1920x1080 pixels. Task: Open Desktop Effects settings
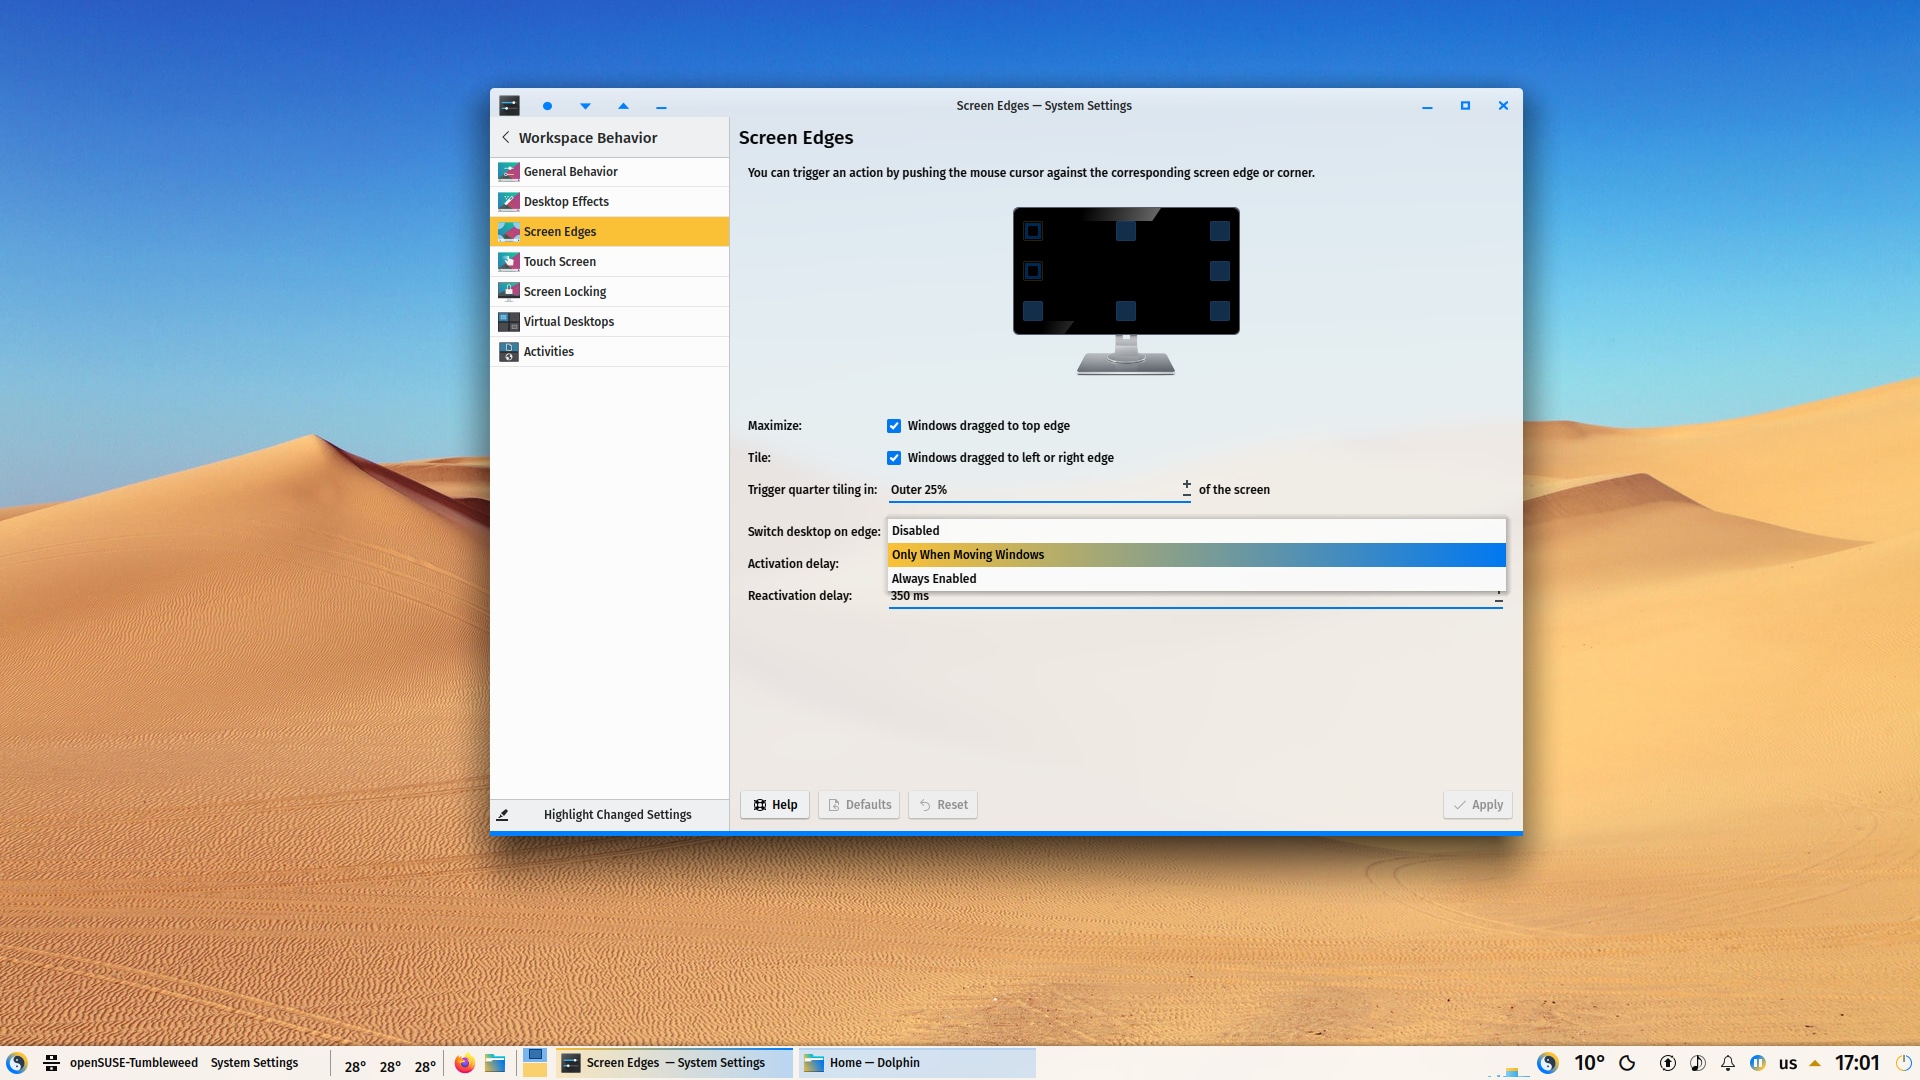click(x=610, y=202)
